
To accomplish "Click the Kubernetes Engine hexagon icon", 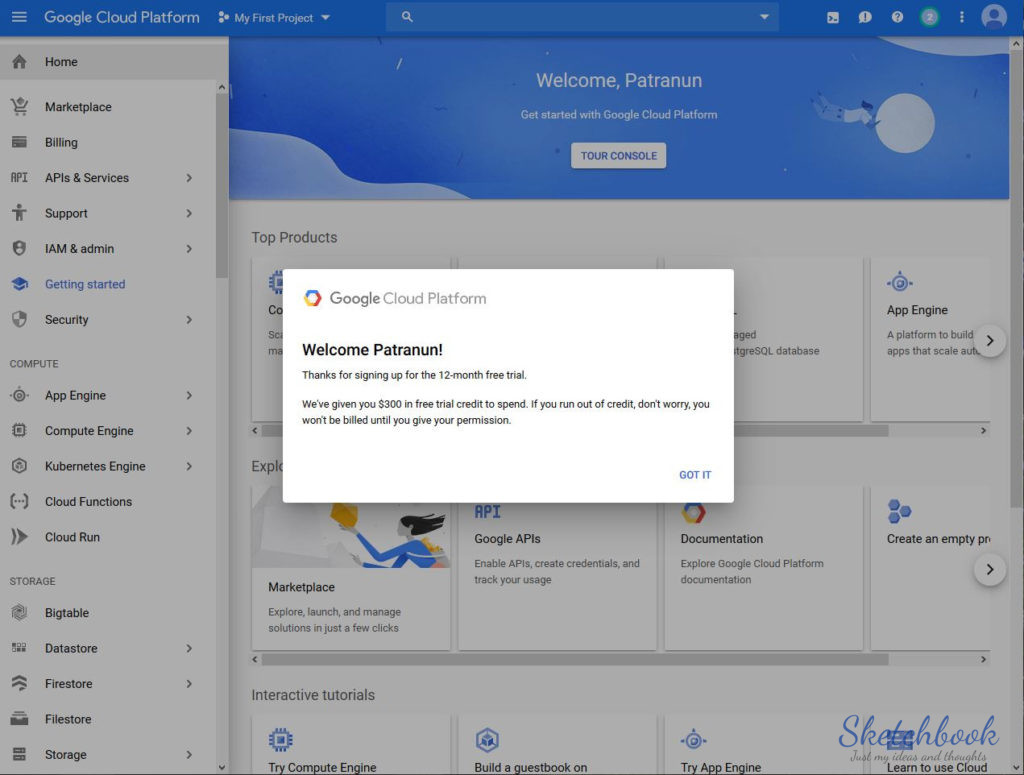I will [20, 466].
